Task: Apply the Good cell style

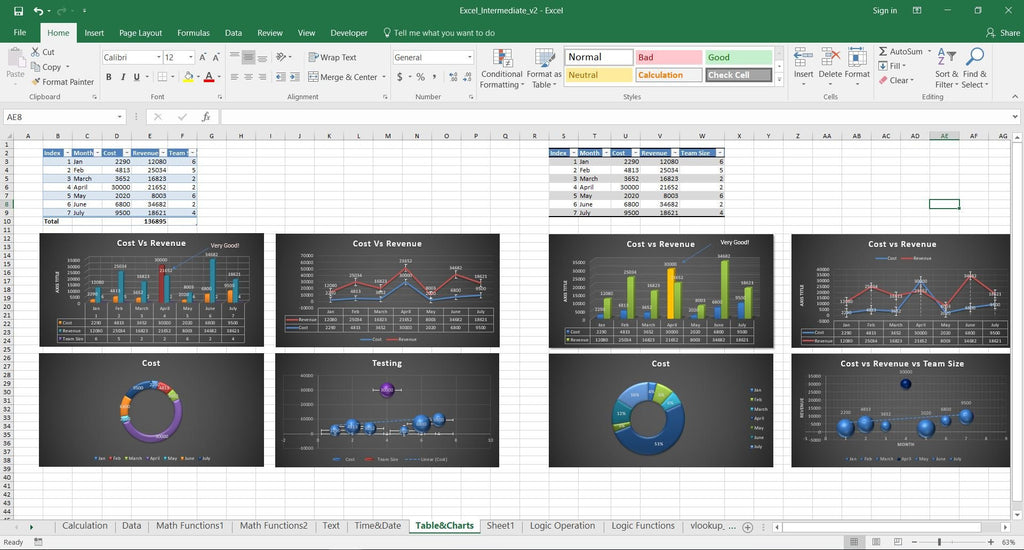Action: pos(739,57)
